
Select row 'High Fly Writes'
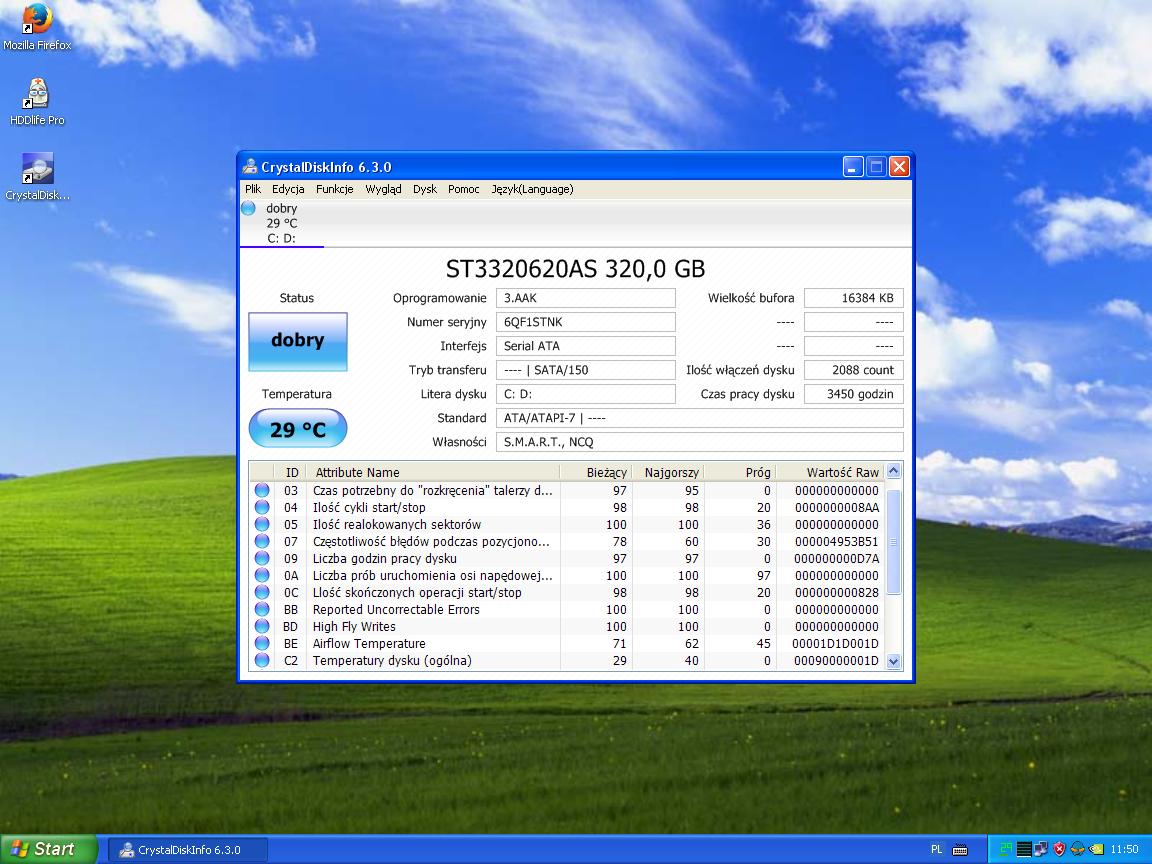[566, 626]
